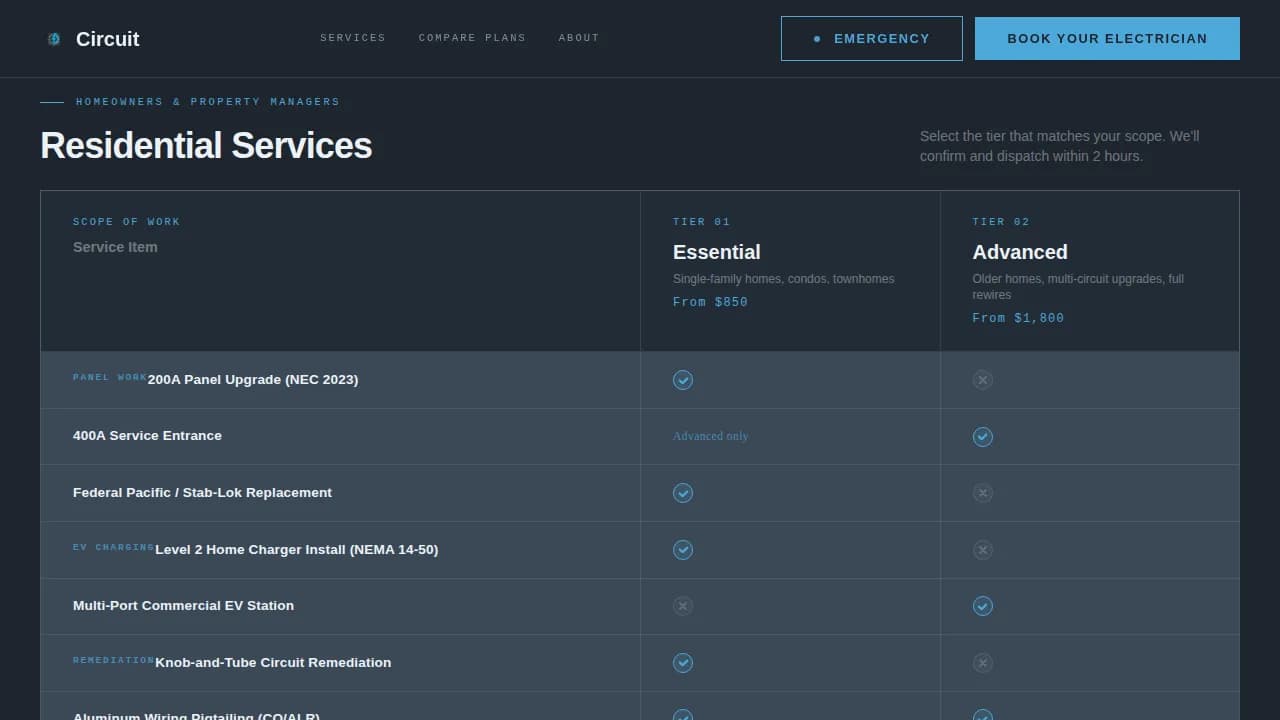Image resolution: width=1280 pixels, height=720 pixels.
Task: Expand the PANEL WORK section
Action: 109,377
